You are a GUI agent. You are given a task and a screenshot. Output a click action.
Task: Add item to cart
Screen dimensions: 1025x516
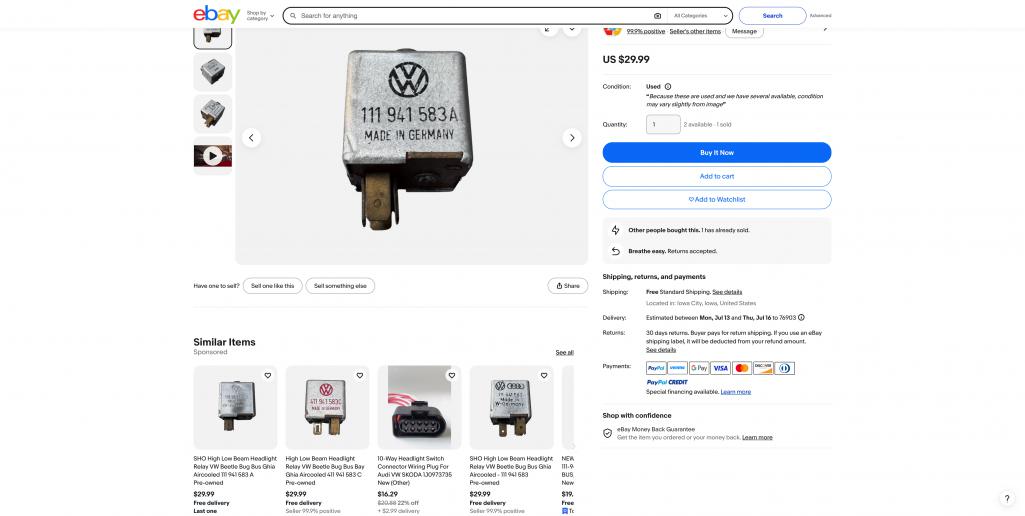point(716,176)
